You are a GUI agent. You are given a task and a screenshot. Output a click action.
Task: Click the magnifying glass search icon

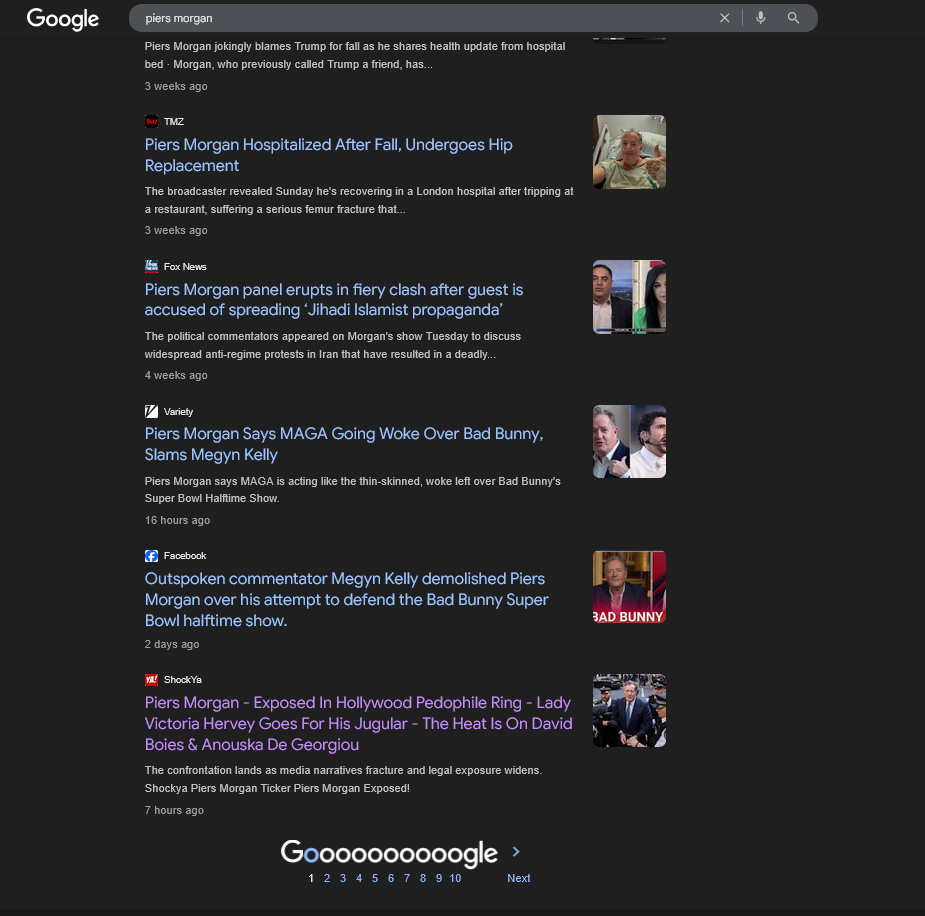pyautogui.click(x=794, y=18)
